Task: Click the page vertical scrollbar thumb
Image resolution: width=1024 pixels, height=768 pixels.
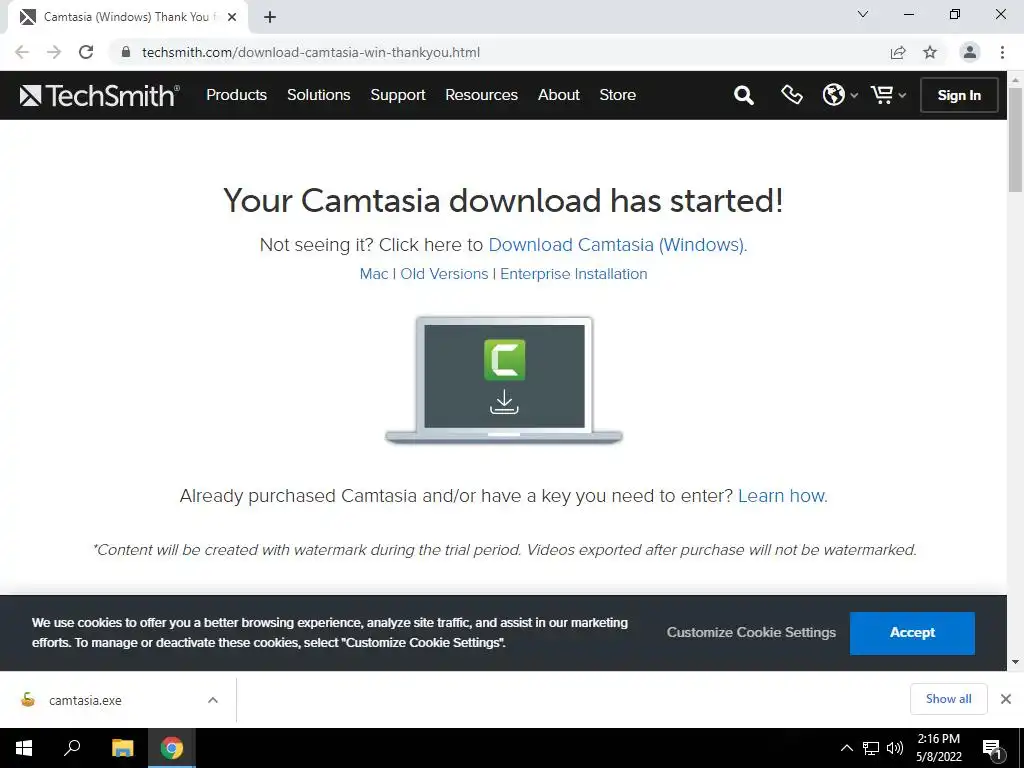Action: [x=1016, y=139]
